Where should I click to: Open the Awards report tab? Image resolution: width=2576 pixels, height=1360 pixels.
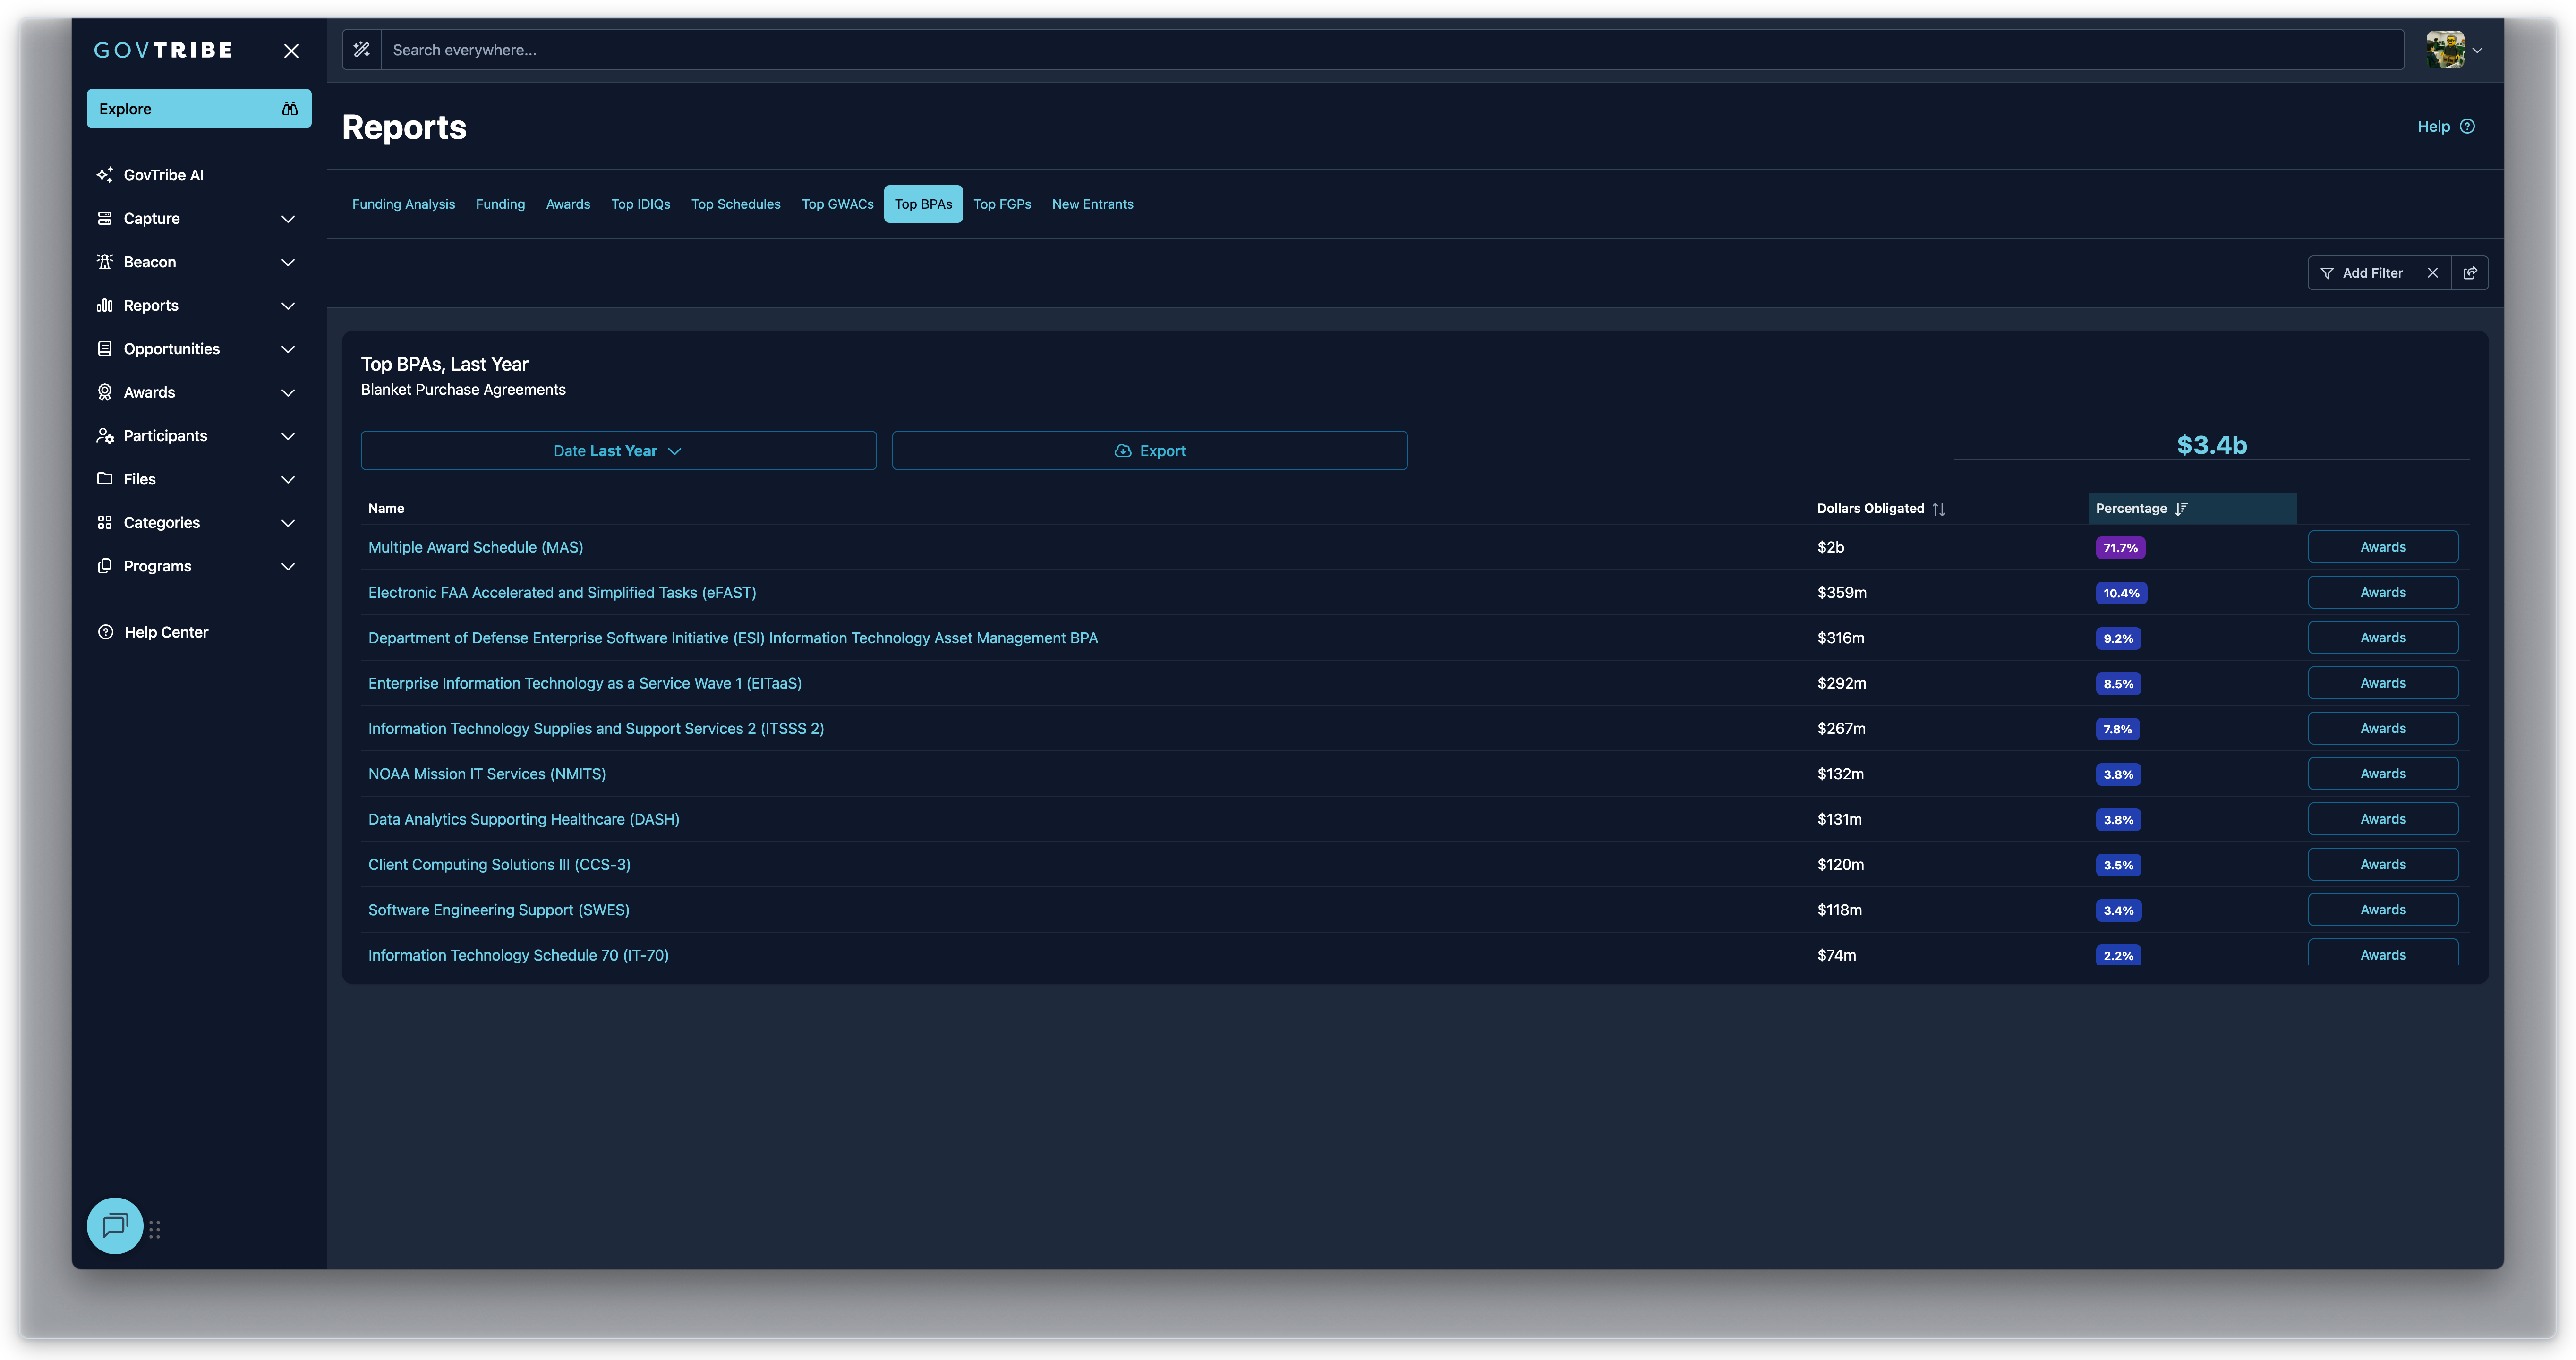(x=568, y=204)
